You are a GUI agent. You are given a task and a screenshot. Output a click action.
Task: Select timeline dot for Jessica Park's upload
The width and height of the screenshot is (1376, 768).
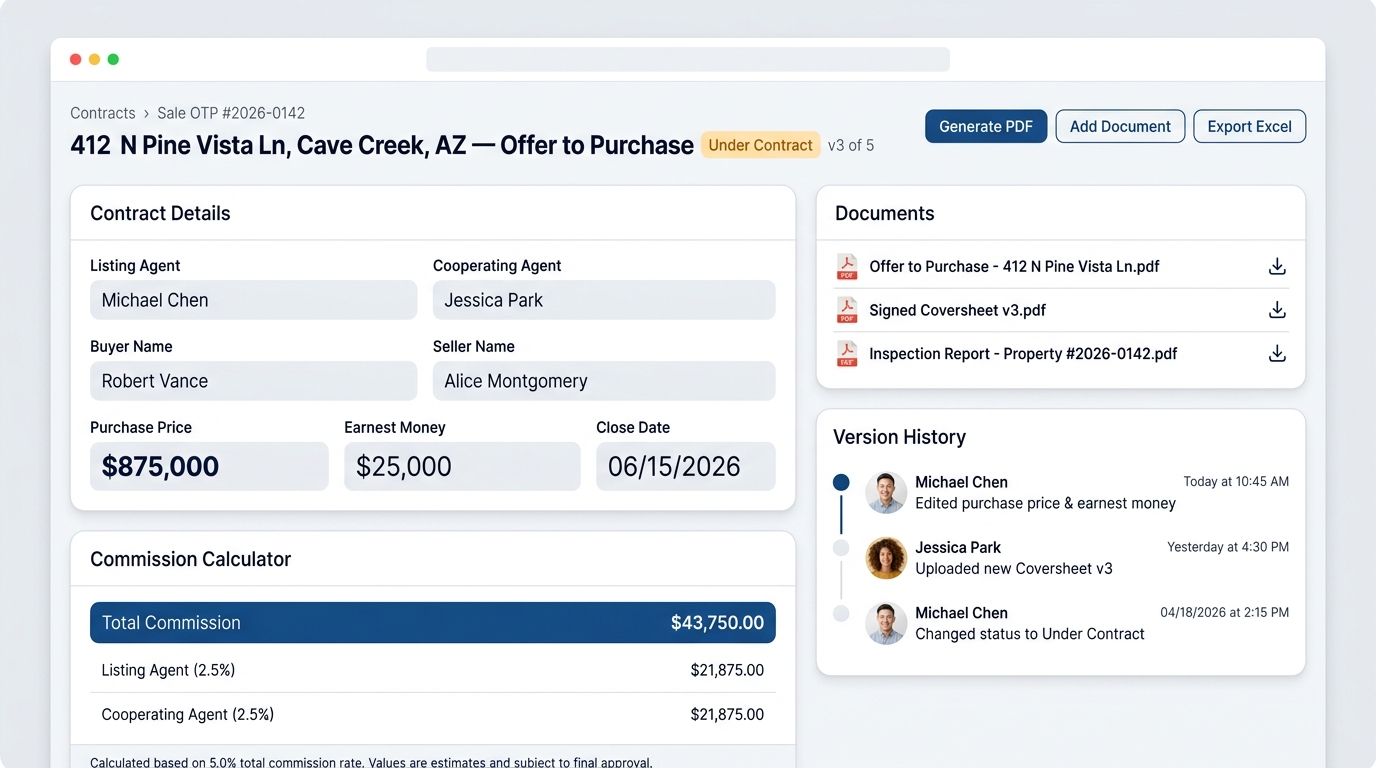pos(841,548)
